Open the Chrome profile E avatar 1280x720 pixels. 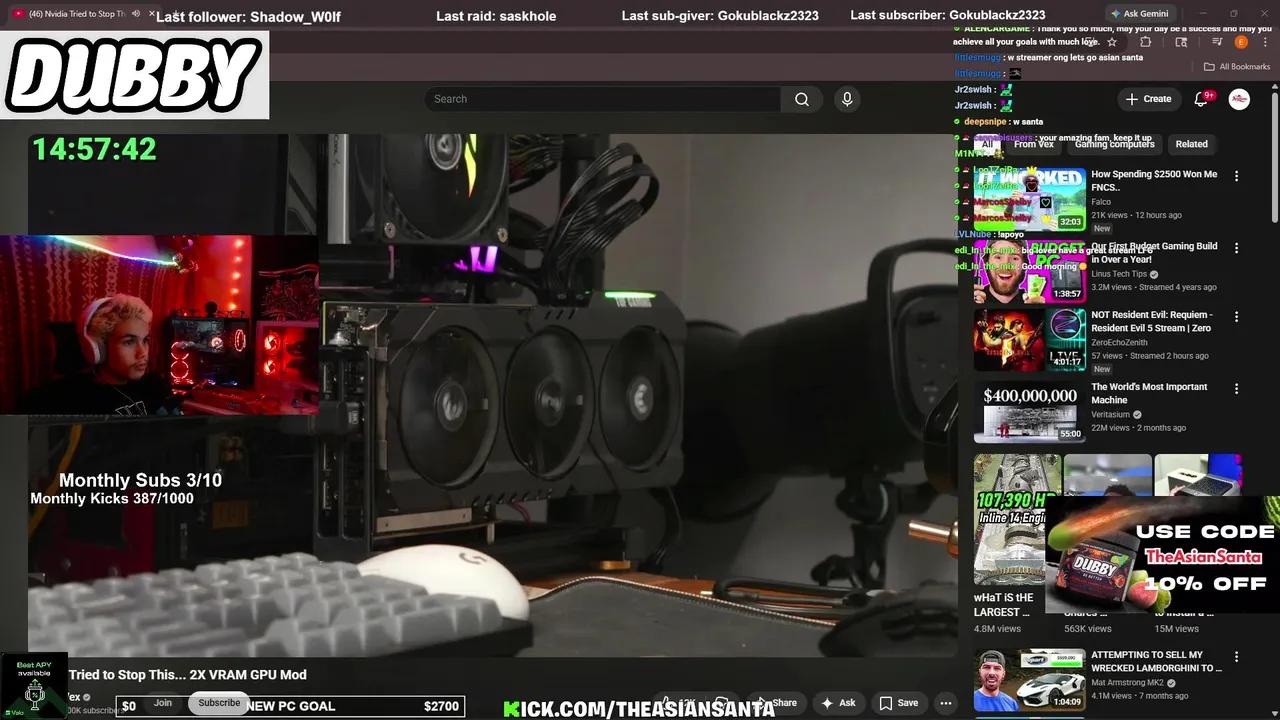pos(1241,42)
